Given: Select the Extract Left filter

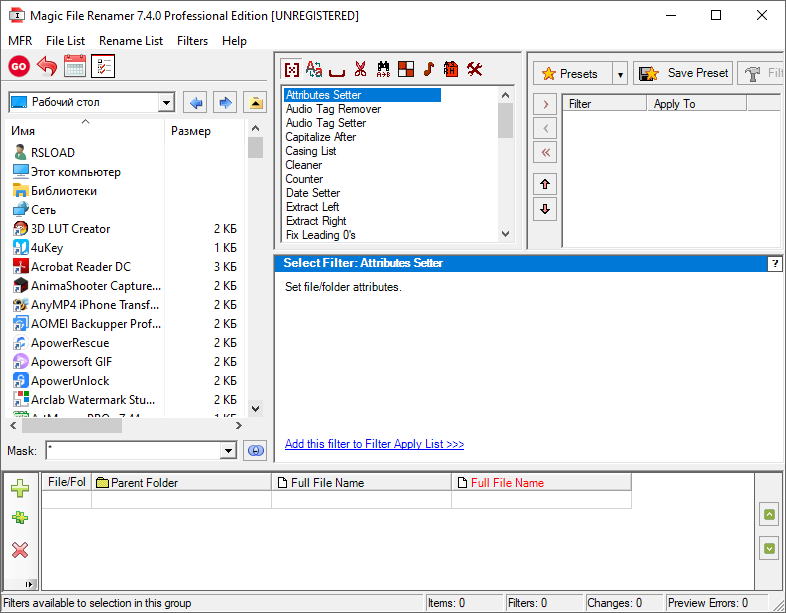Looking at the screenshot, I should 312,207.
